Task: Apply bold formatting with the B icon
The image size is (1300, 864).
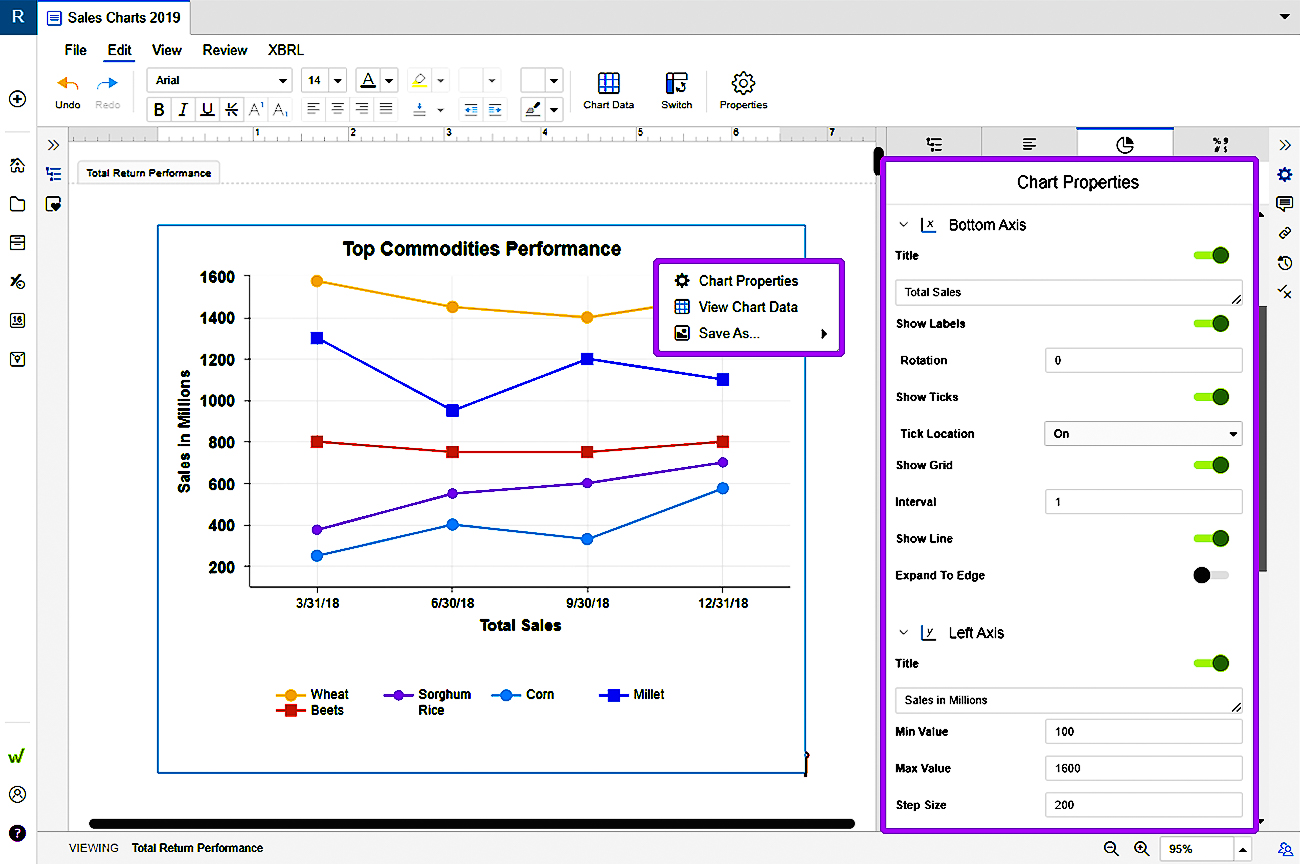Action: [159, 110]
